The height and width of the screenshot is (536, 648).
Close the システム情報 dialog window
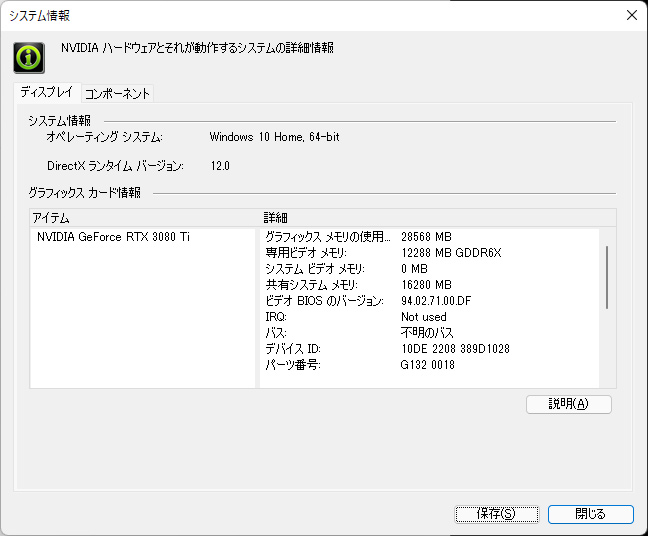(x=631, y=15)
